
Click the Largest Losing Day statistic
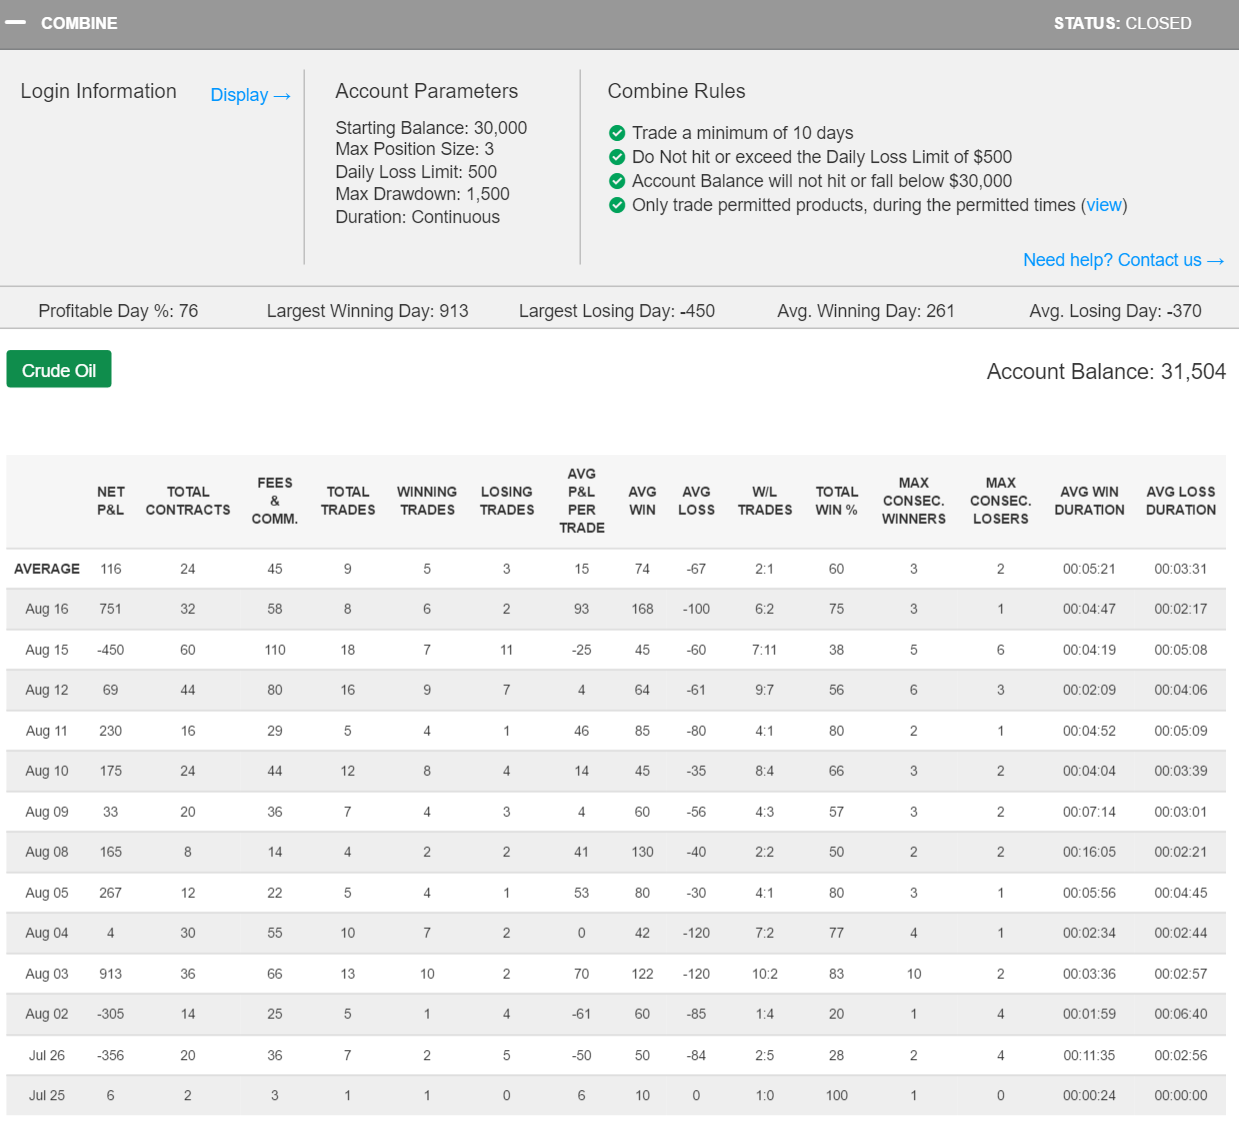pyautogui.click(x=616, y=310)
